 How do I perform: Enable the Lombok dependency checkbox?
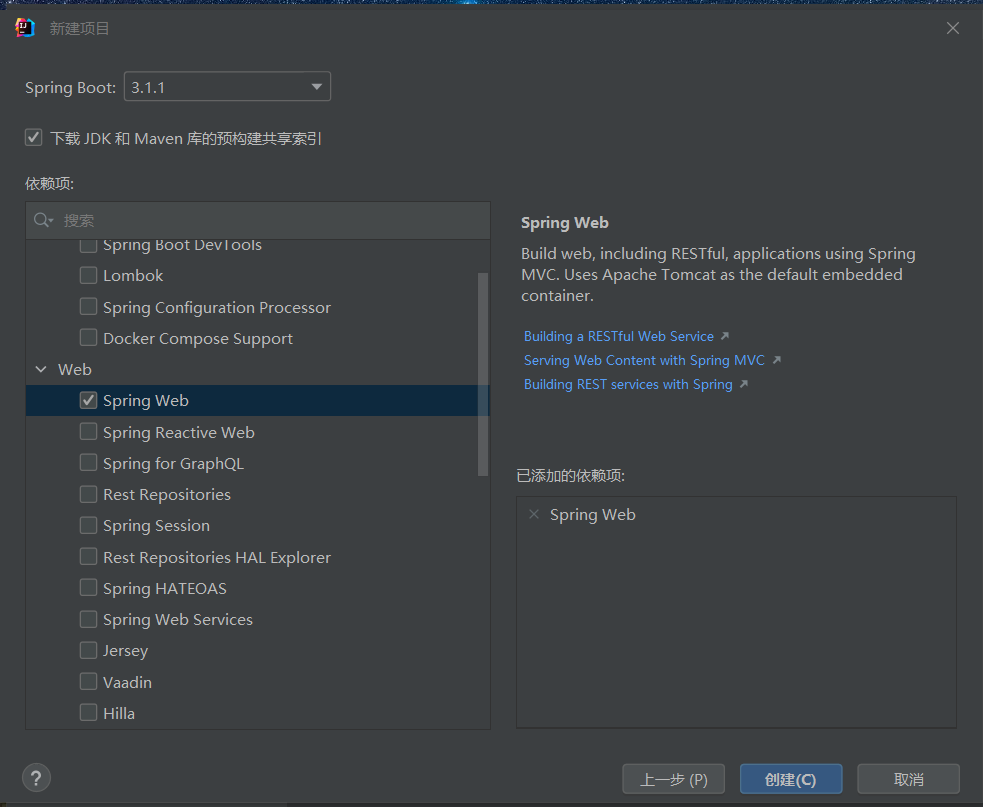[88, 275]
